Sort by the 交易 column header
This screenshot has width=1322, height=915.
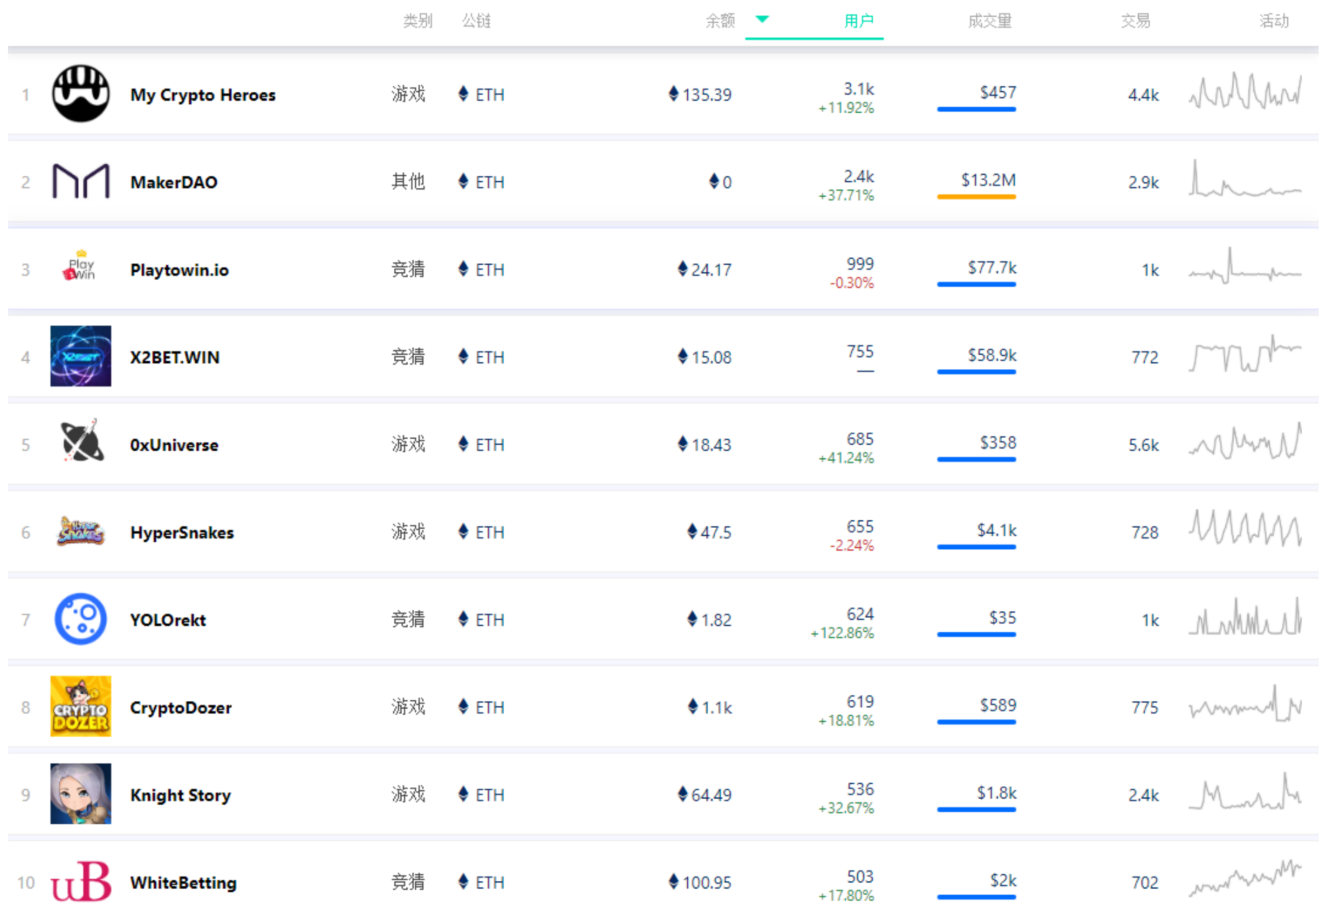[x=1135, y=20]
